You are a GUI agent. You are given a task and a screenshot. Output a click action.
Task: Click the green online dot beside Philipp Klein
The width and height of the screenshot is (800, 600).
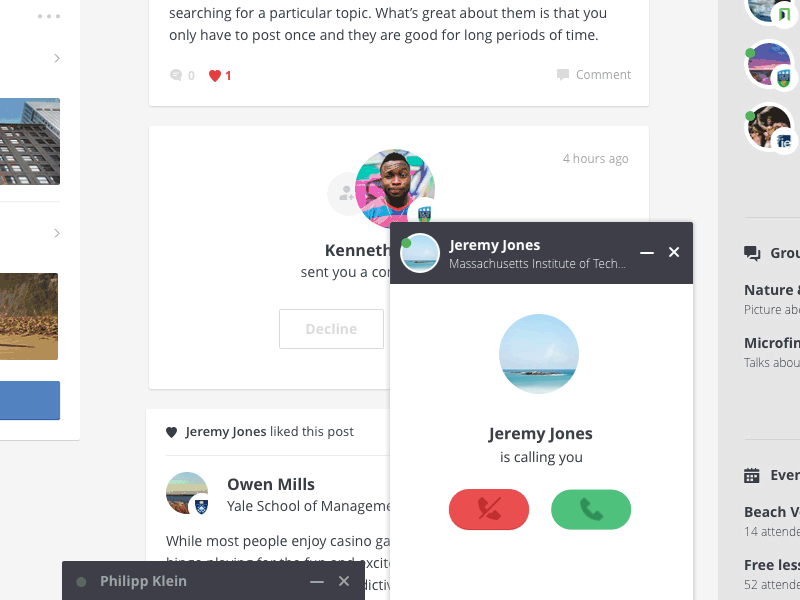pyautogui.click(x=81, y=580)
